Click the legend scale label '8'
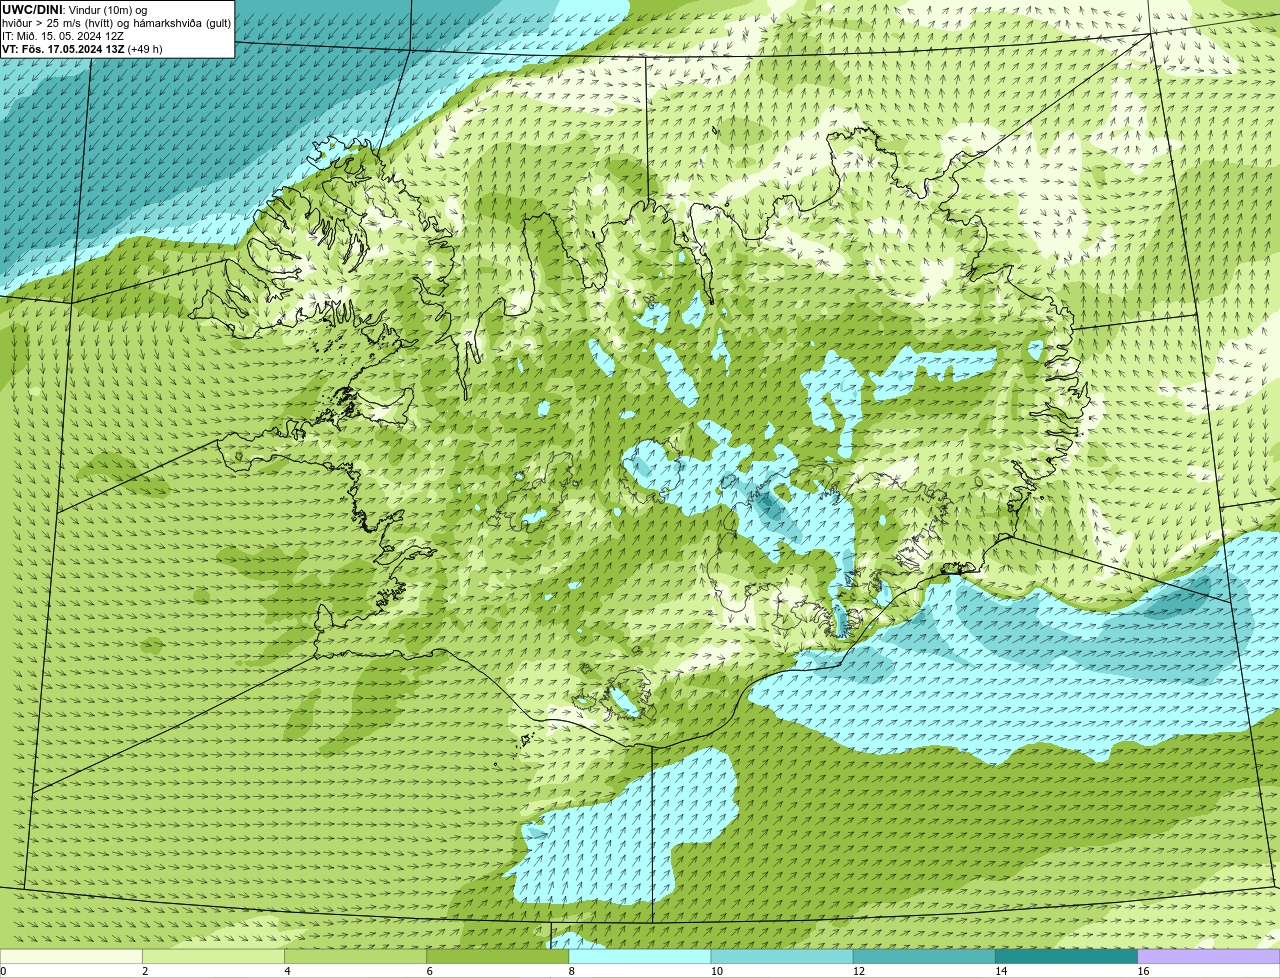 coord(571,971)
